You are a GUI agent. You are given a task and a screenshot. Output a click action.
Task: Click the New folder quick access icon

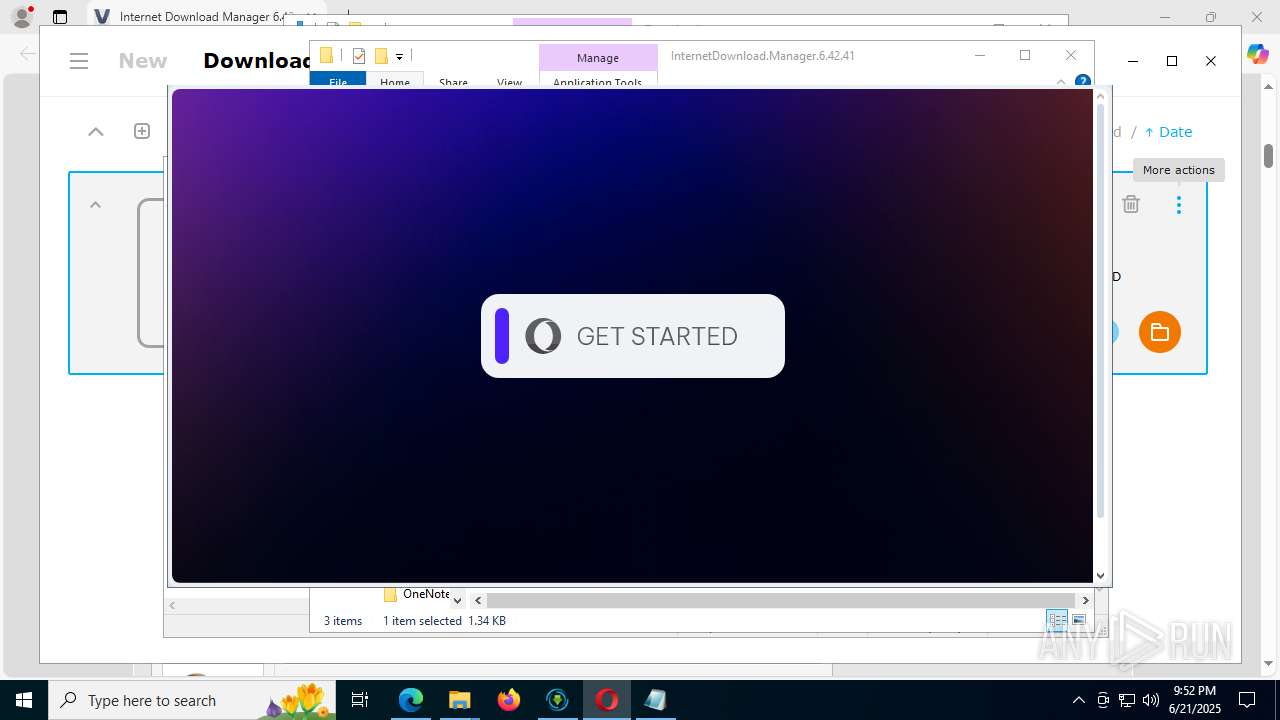click(381, 56)
